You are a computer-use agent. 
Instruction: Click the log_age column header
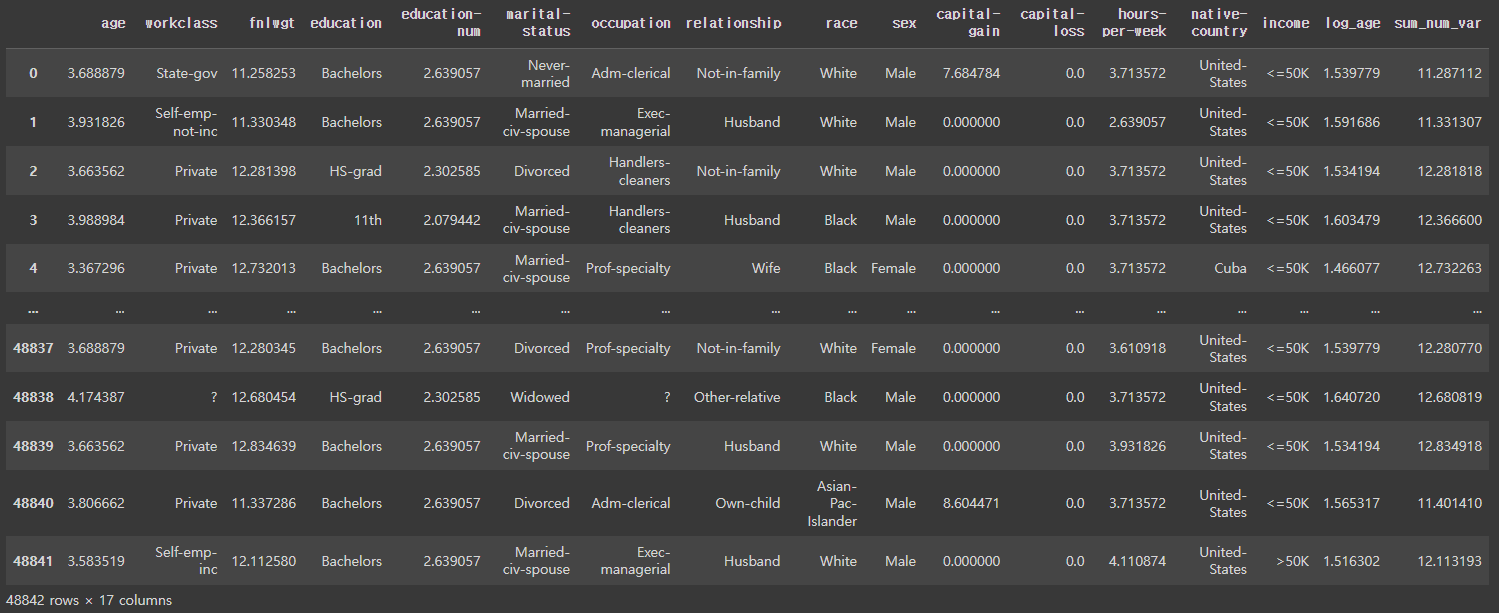(x=1351, y=23)
